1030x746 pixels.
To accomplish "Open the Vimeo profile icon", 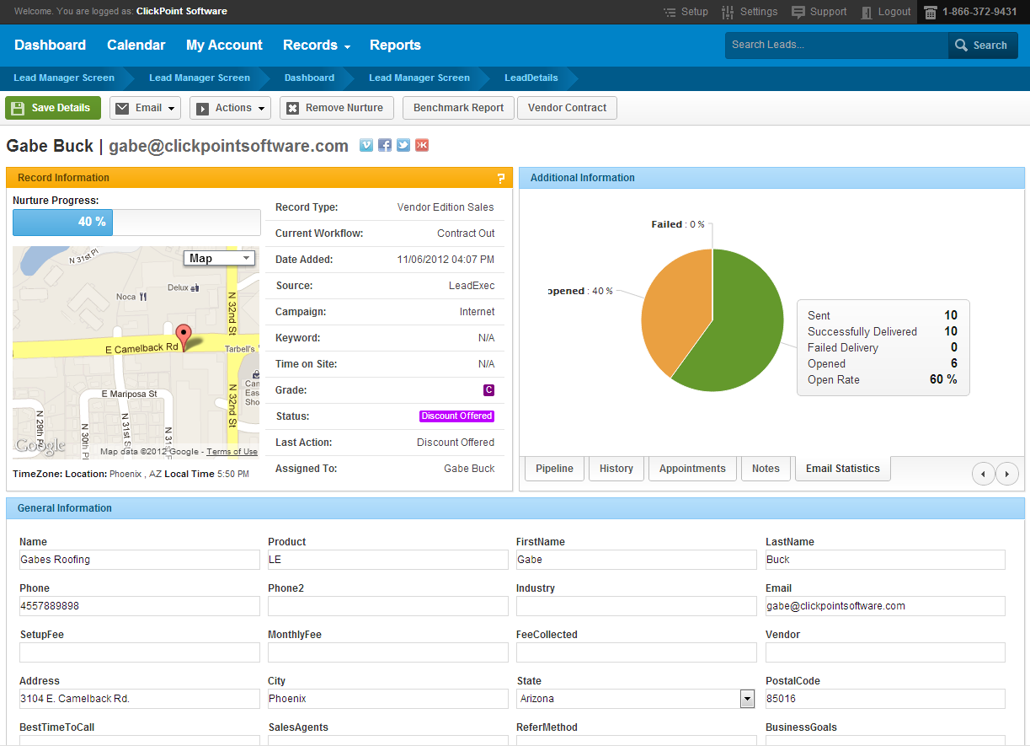I will pos(366,146).
